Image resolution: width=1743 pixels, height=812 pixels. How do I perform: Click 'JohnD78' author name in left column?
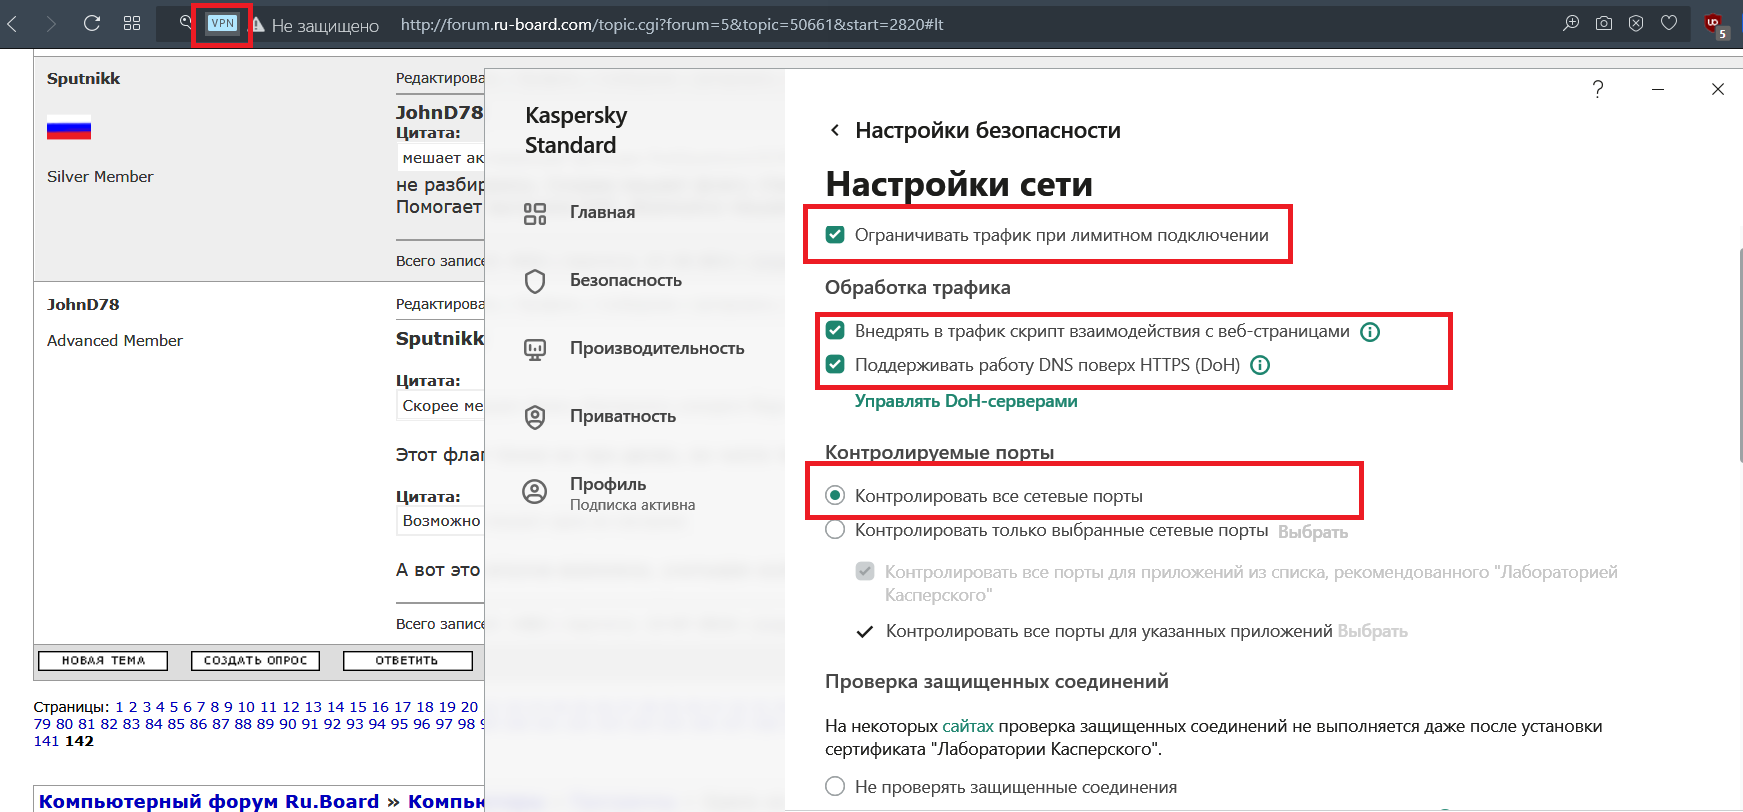[x=83, y=304]
